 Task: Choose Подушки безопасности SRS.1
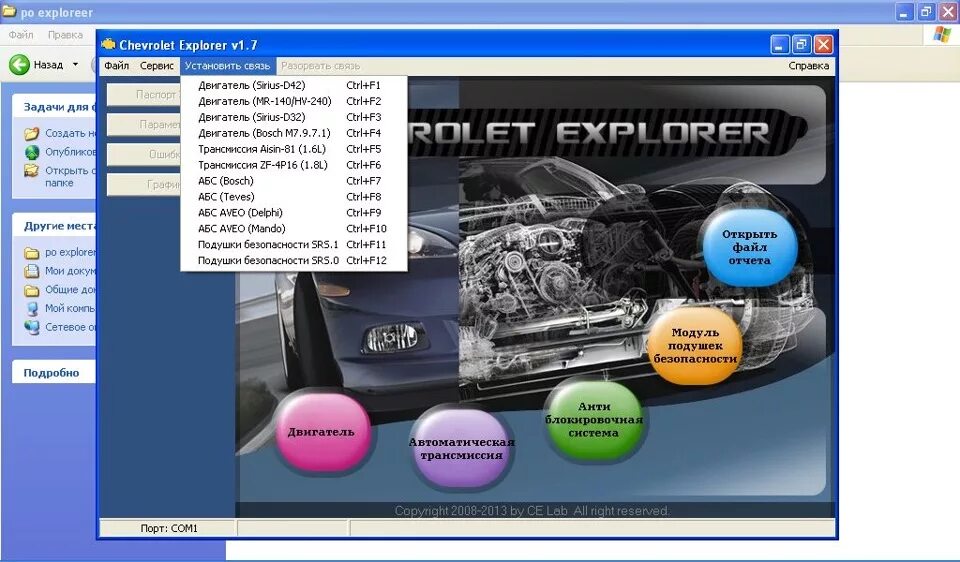click(294, 244)
